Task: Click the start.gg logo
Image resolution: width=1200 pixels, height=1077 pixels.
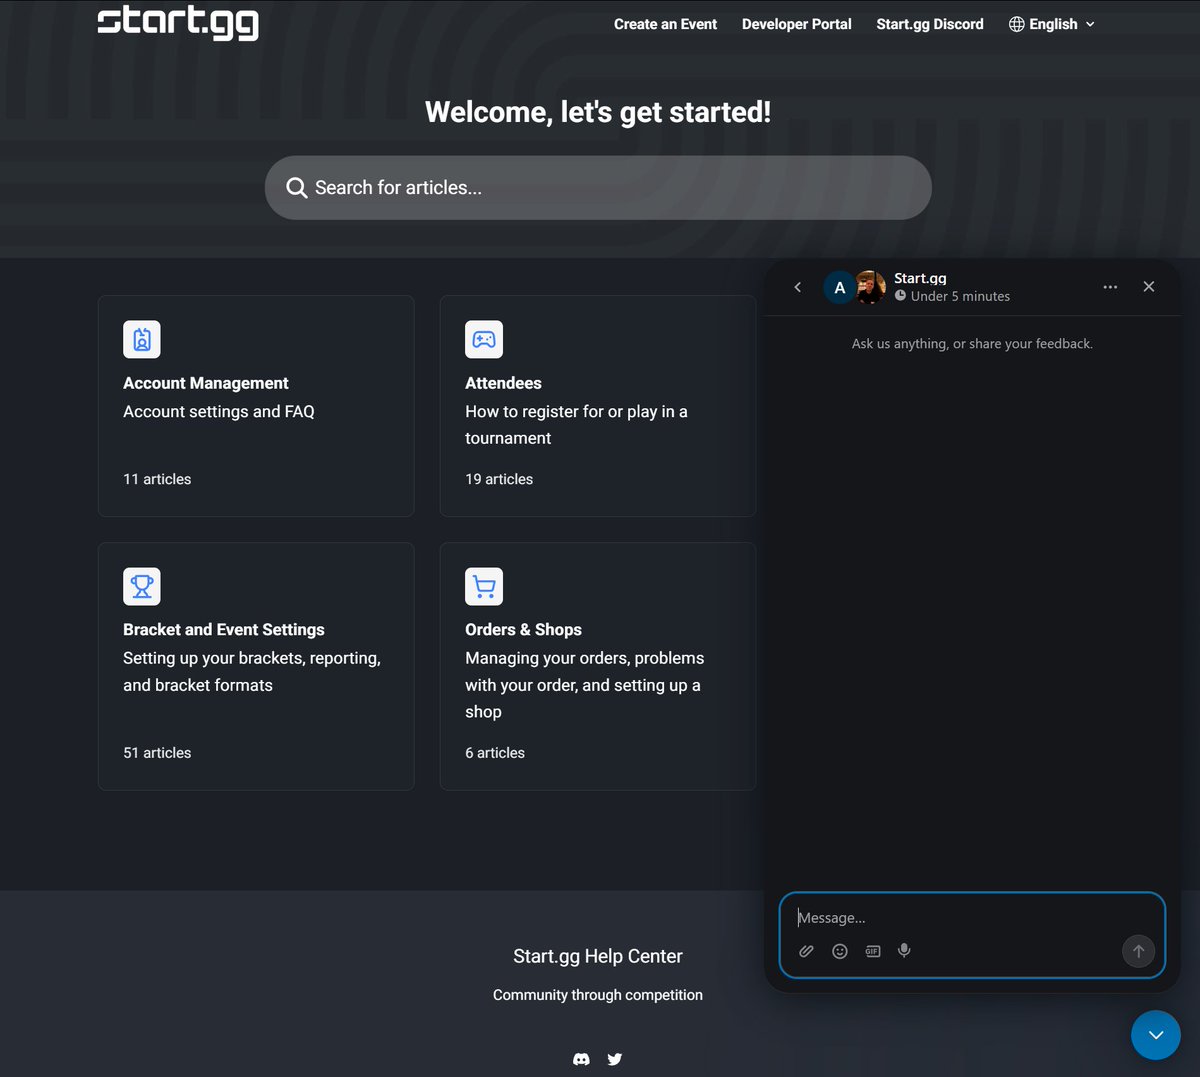Action: click(178, 23)
